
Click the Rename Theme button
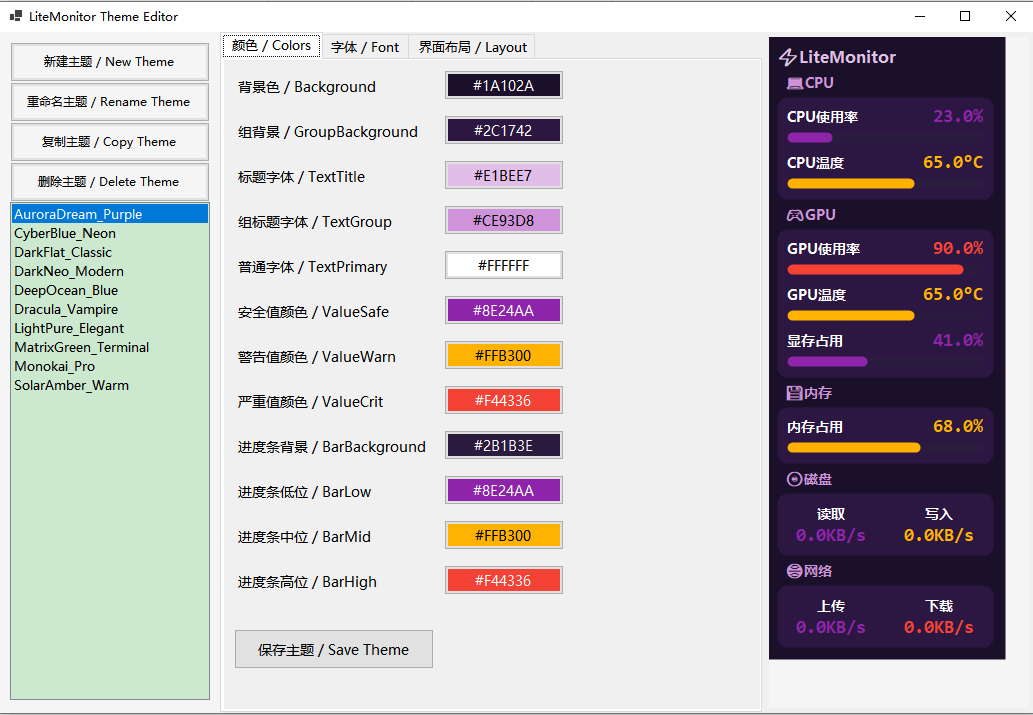pos(110,102)
